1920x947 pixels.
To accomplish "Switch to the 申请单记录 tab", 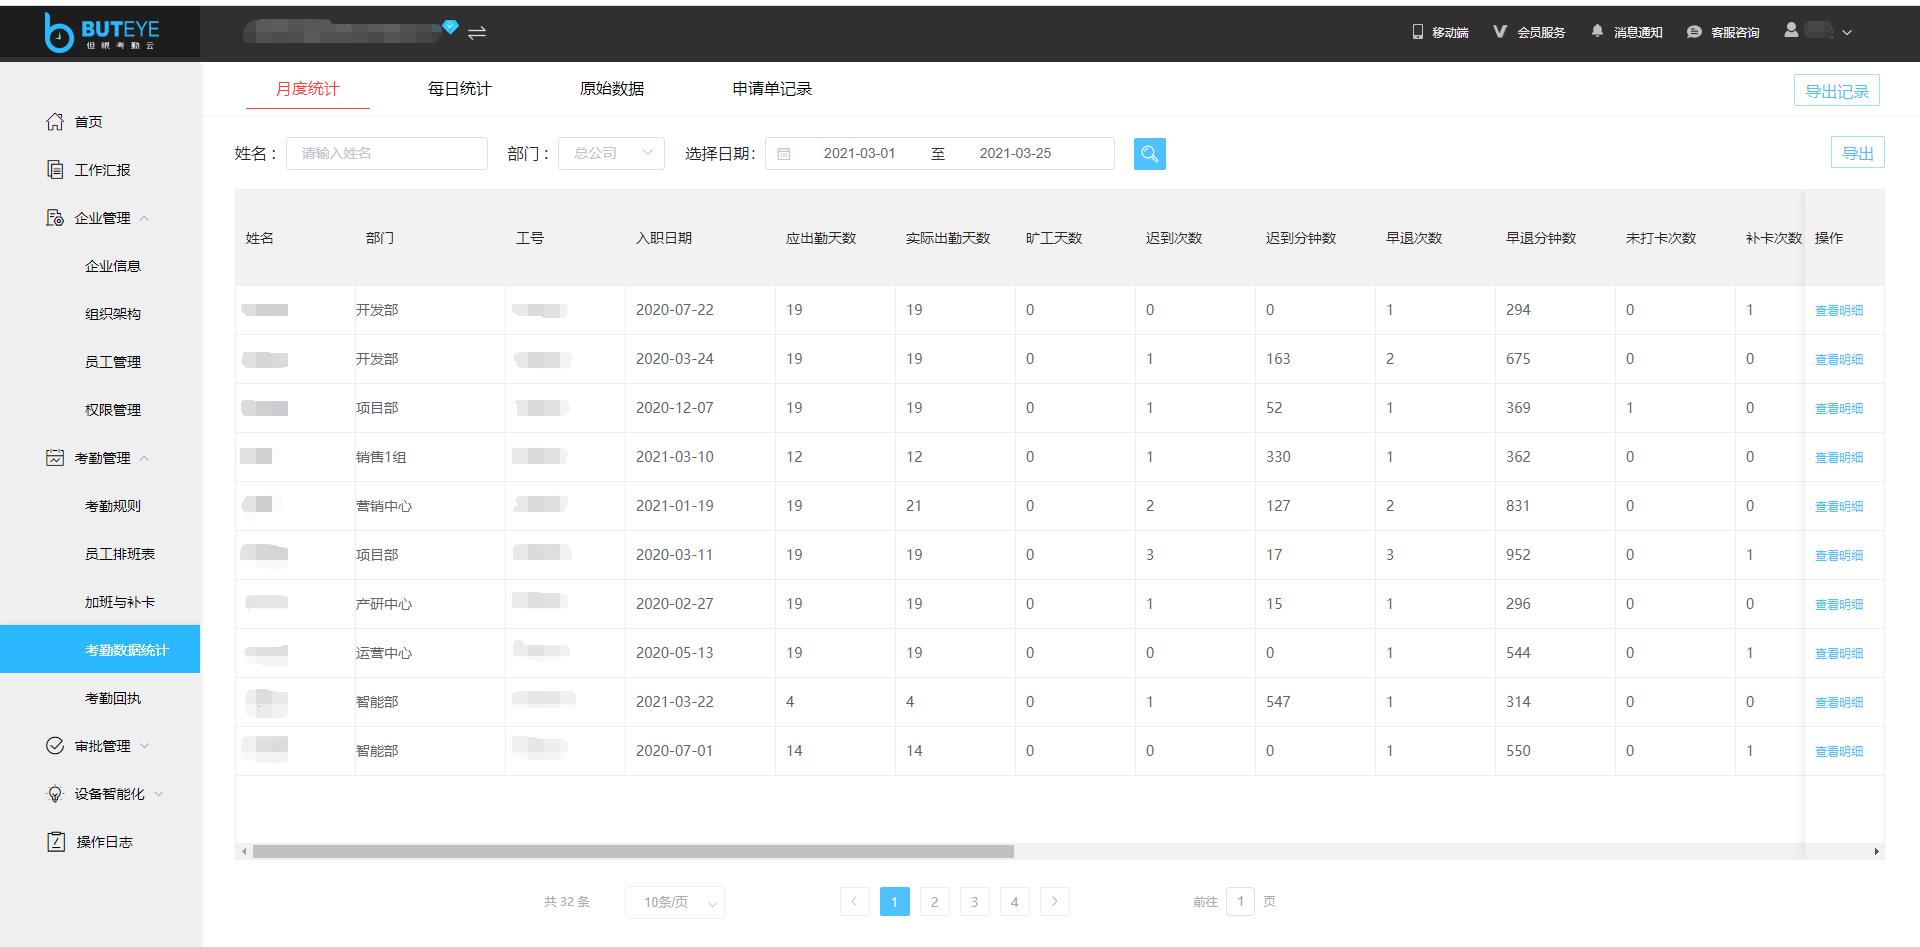I will point(772,88).
